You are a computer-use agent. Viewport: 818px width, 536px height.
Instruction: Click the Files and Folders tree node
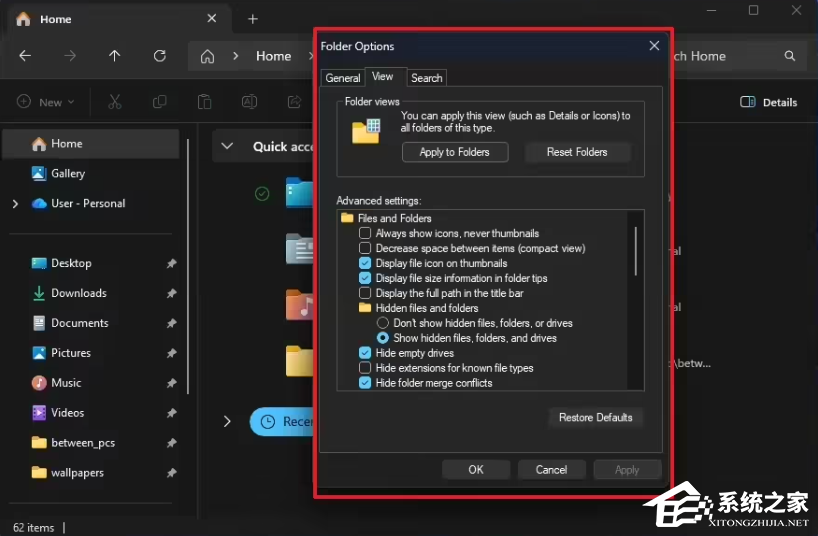387,218
